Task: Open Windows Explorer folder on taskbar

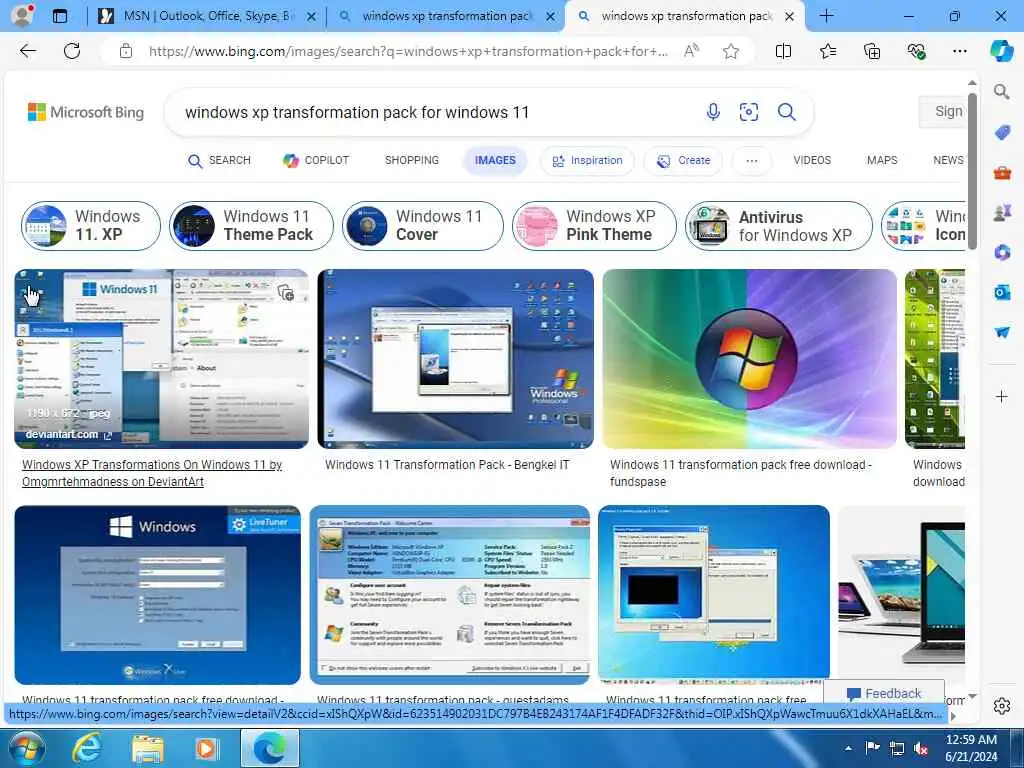Action: [148, 748]
